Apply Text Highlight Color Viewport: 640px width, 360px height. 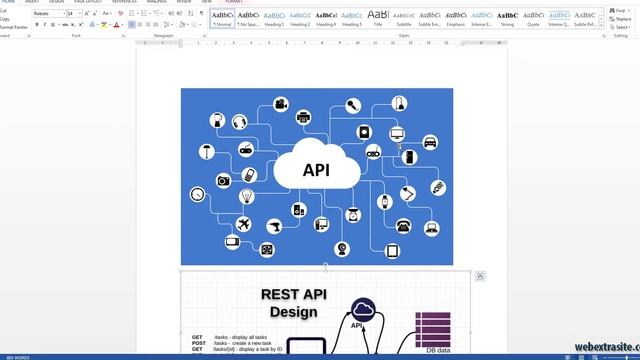click(104, 25)
